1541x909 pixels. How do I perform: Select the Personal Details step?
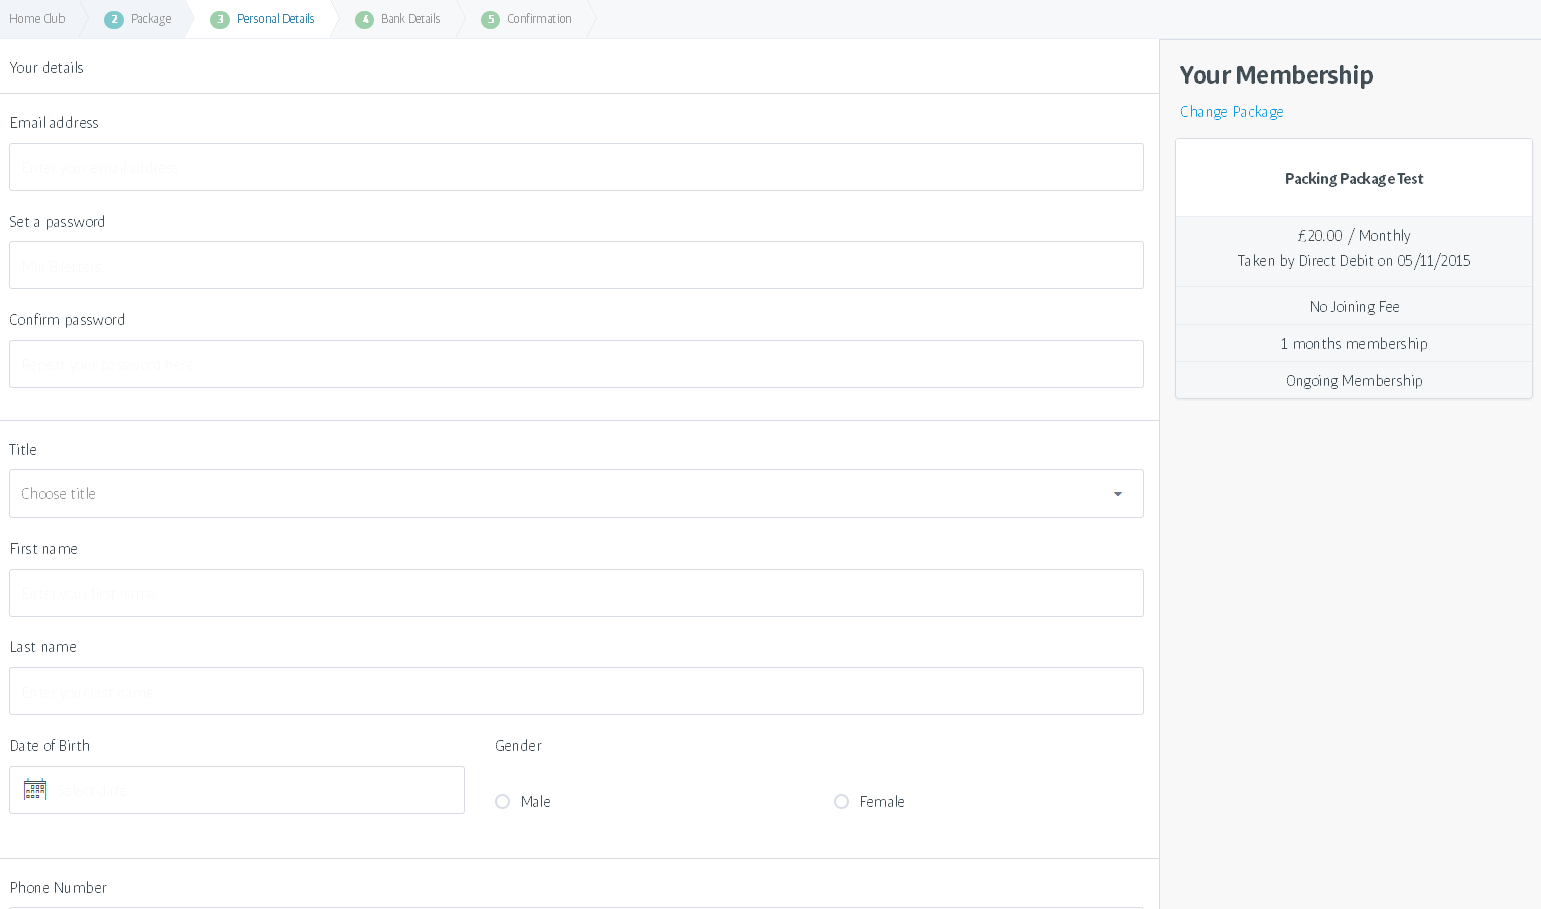[x=275, y=19]
